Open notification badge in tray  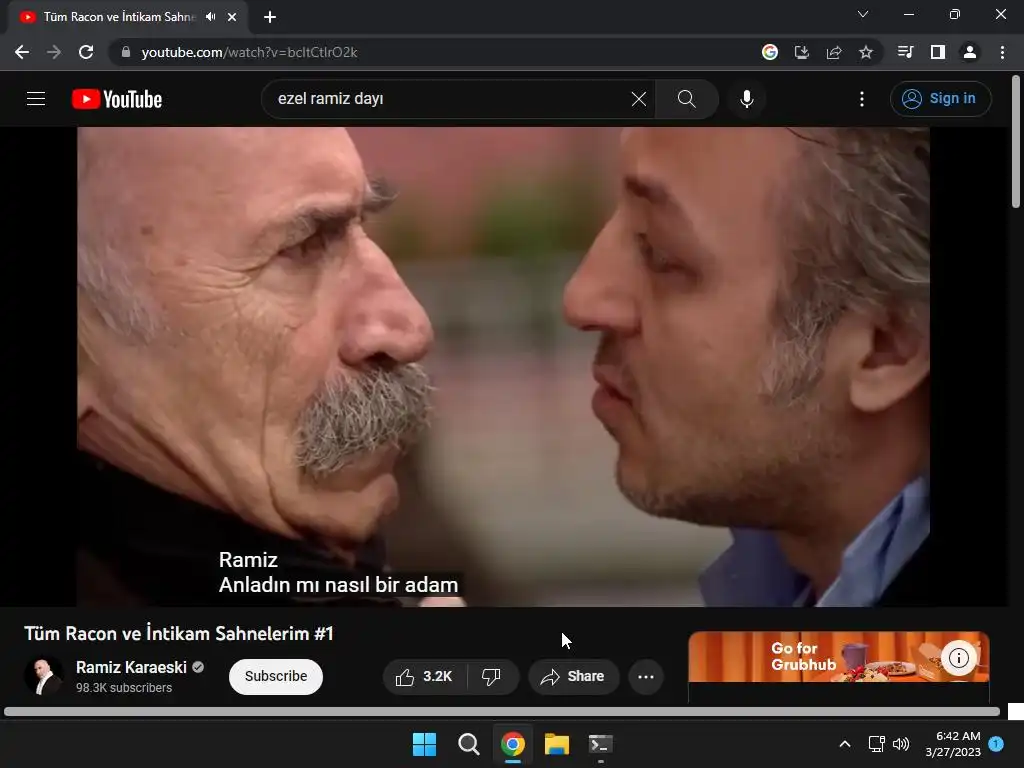(x=996, y=743)
